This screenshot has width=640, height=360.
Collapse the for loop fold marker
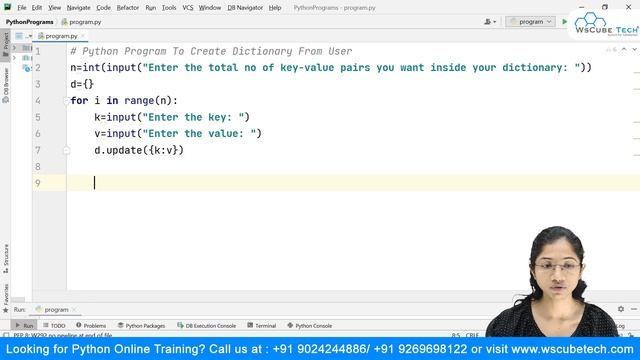[x=66, y=100]
